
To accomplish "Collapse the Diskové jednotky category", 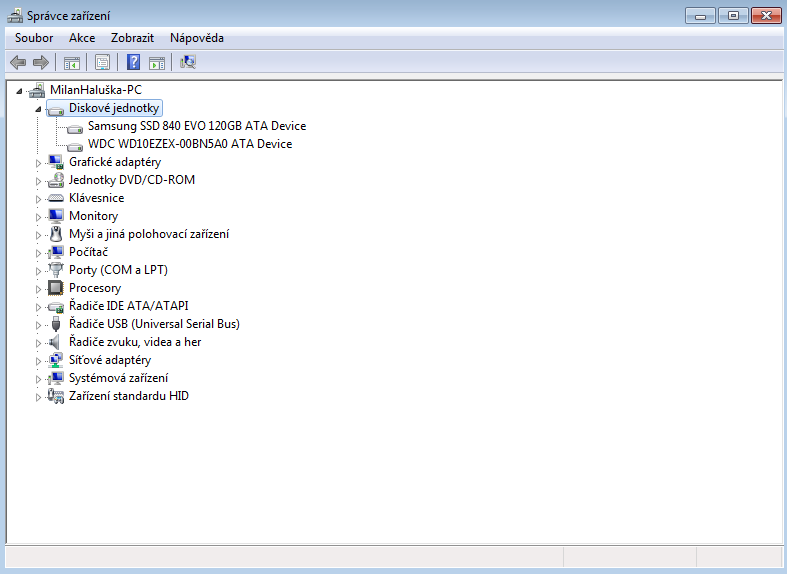I will 38,109.
